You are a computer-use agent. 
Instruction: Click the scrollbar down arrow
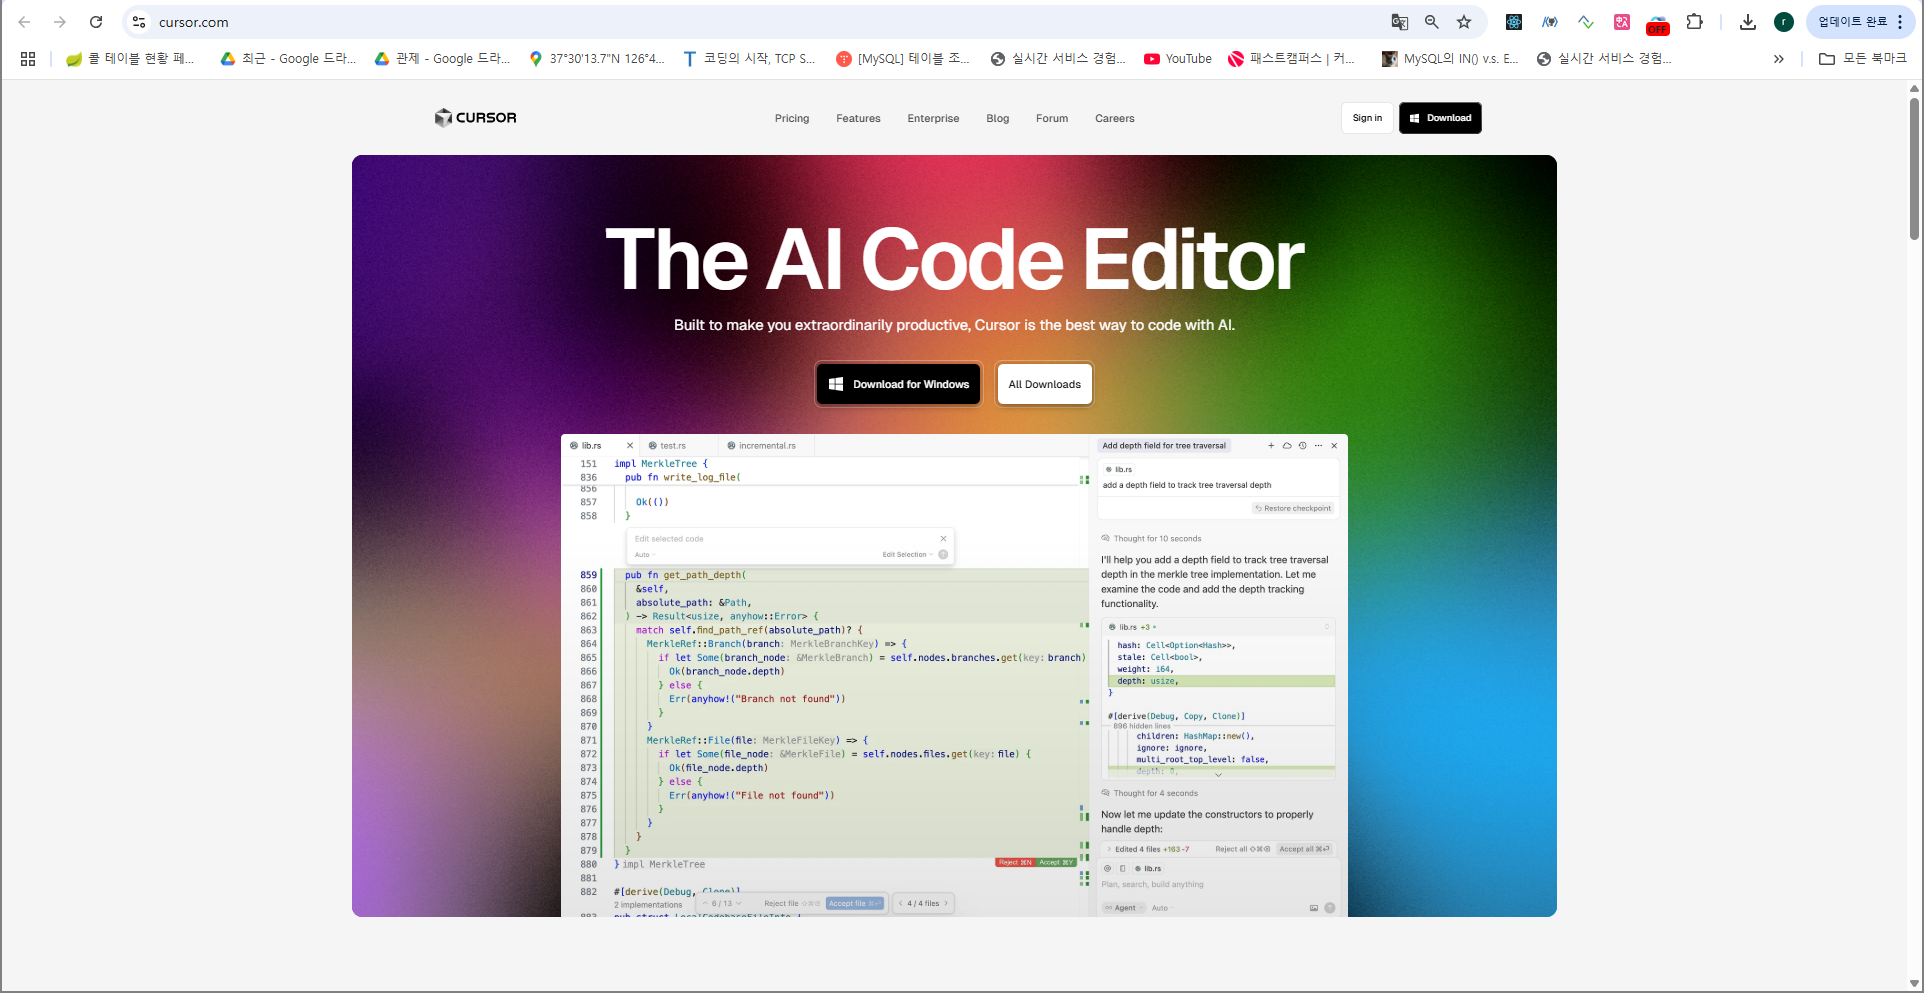[1914, 984]
